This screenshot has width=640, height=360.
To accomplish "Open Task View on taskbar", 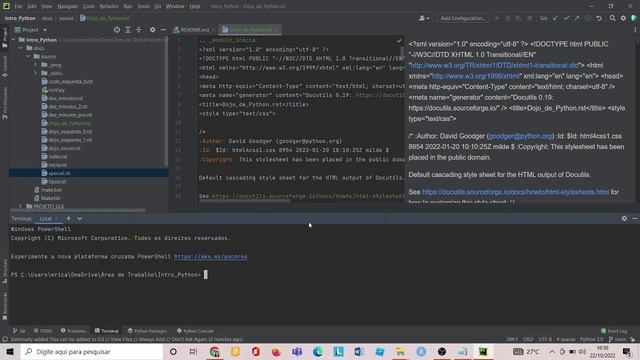I will click(193, 351).
